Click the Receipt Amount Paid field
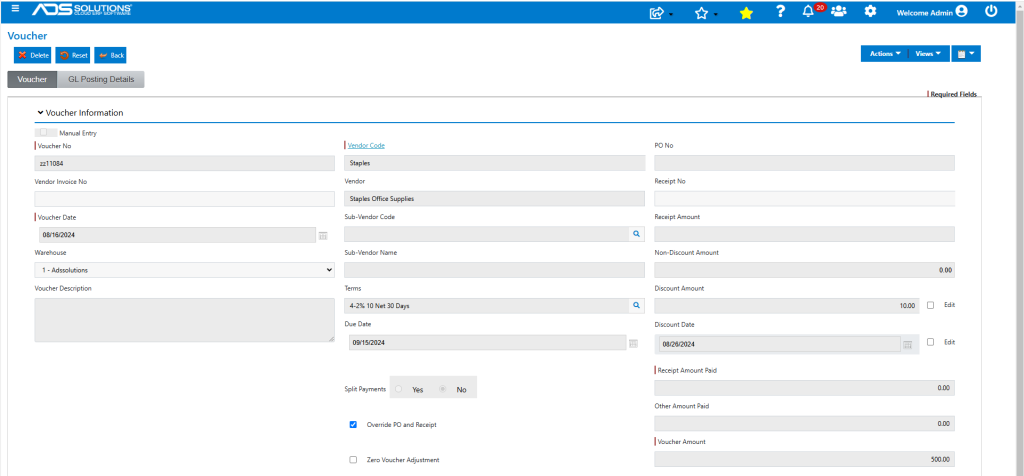1024x476 pixels. pos(805,388)
